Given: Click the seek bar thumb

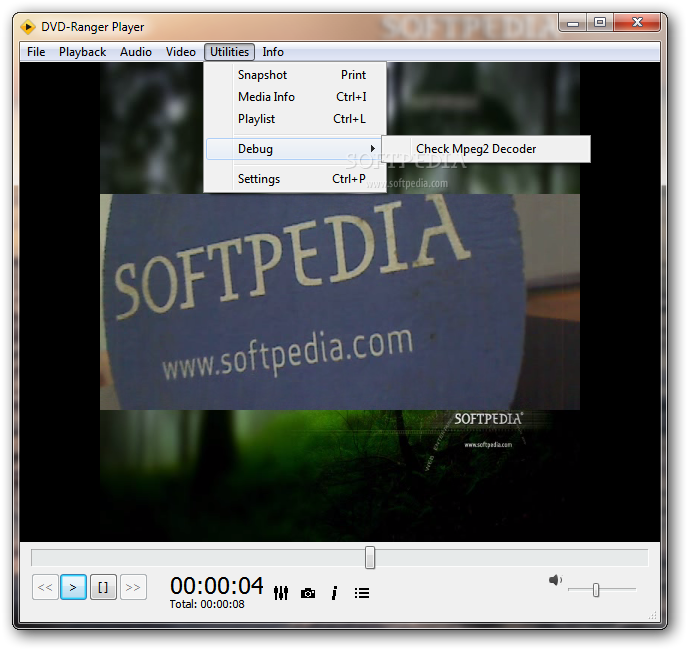Looking at the screenshot, I should 370,557.
